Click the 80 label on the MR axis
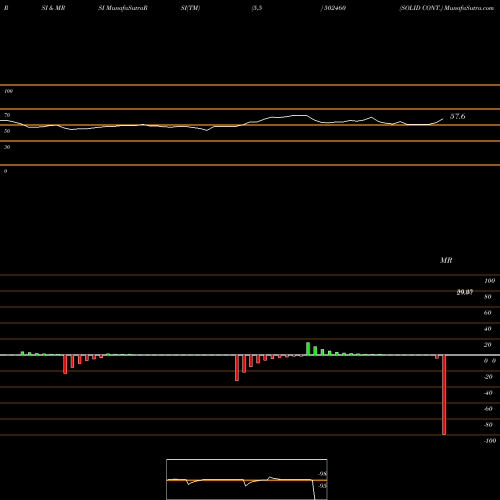Viewport: 500px width, 500px height. tap(488, 297)
